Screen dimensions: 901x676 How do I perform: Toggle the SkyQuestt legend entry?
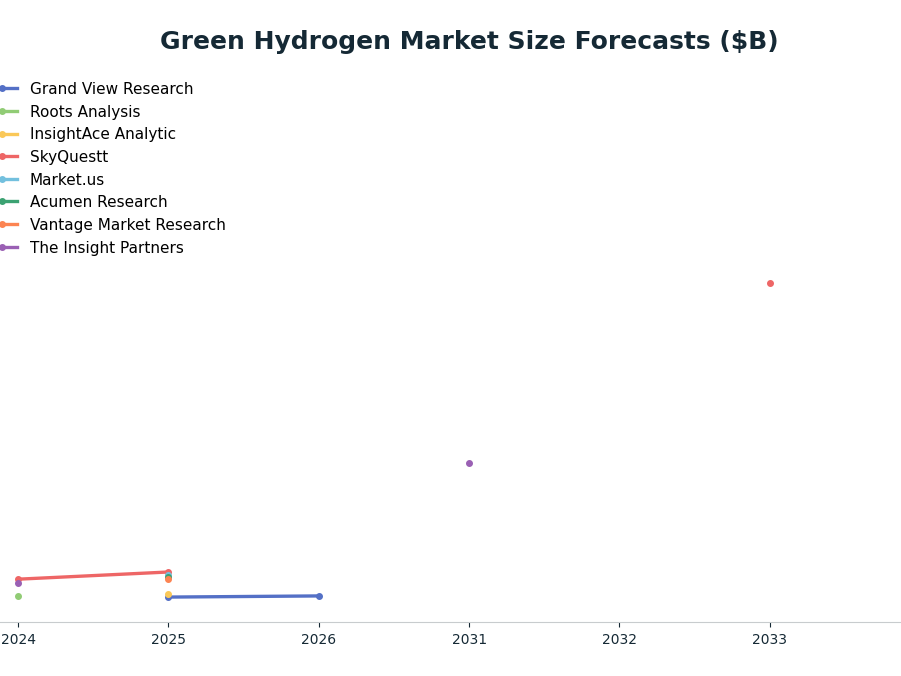point(54,156)
